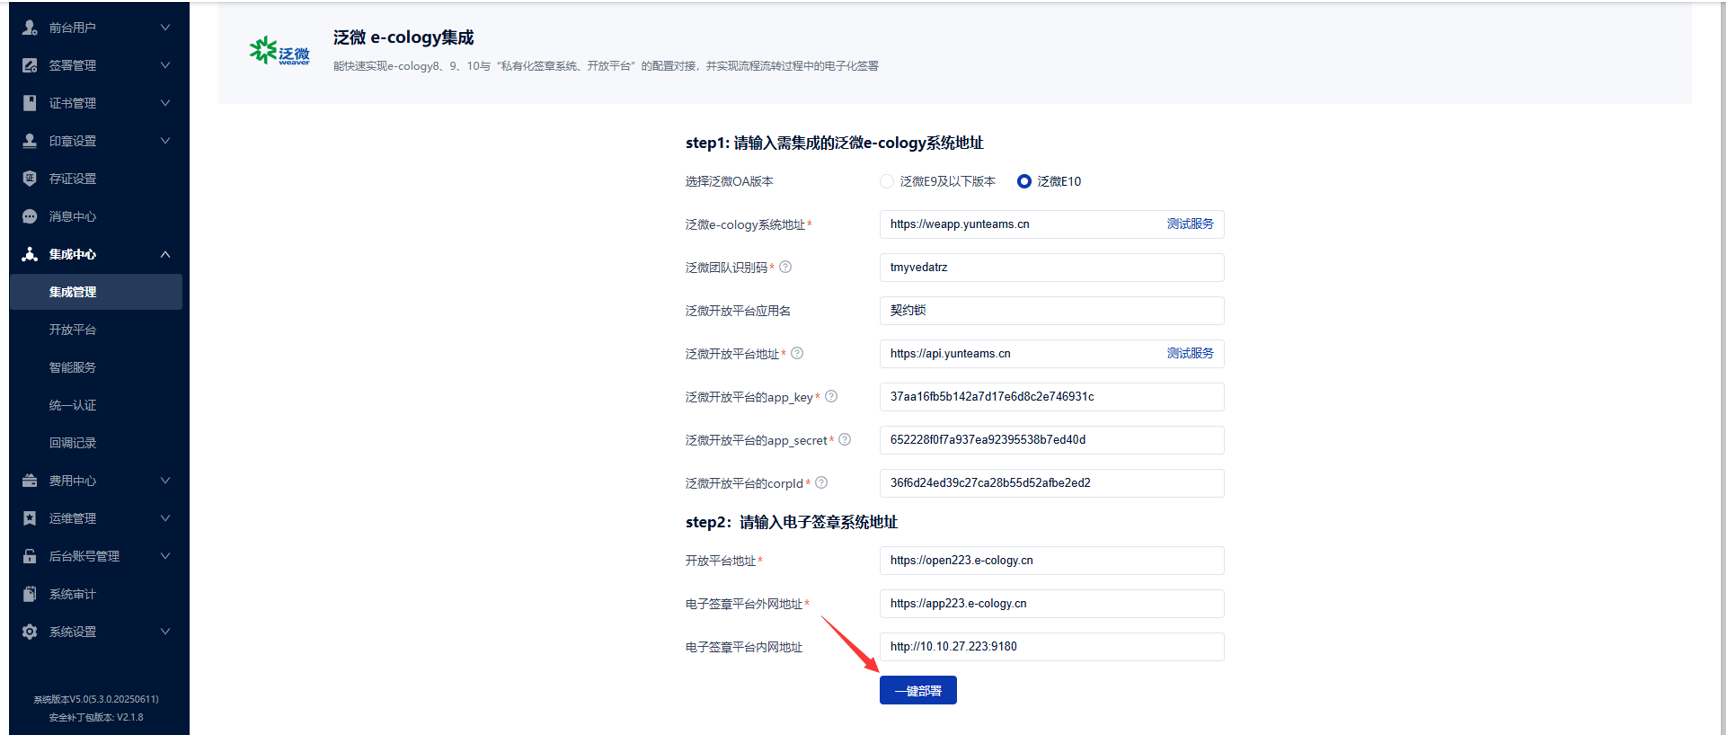Click the 证书管理 sidebar icon
The width and height of the screenshot is (1726, 736).
pyautogui.click(x=30, y=103)
